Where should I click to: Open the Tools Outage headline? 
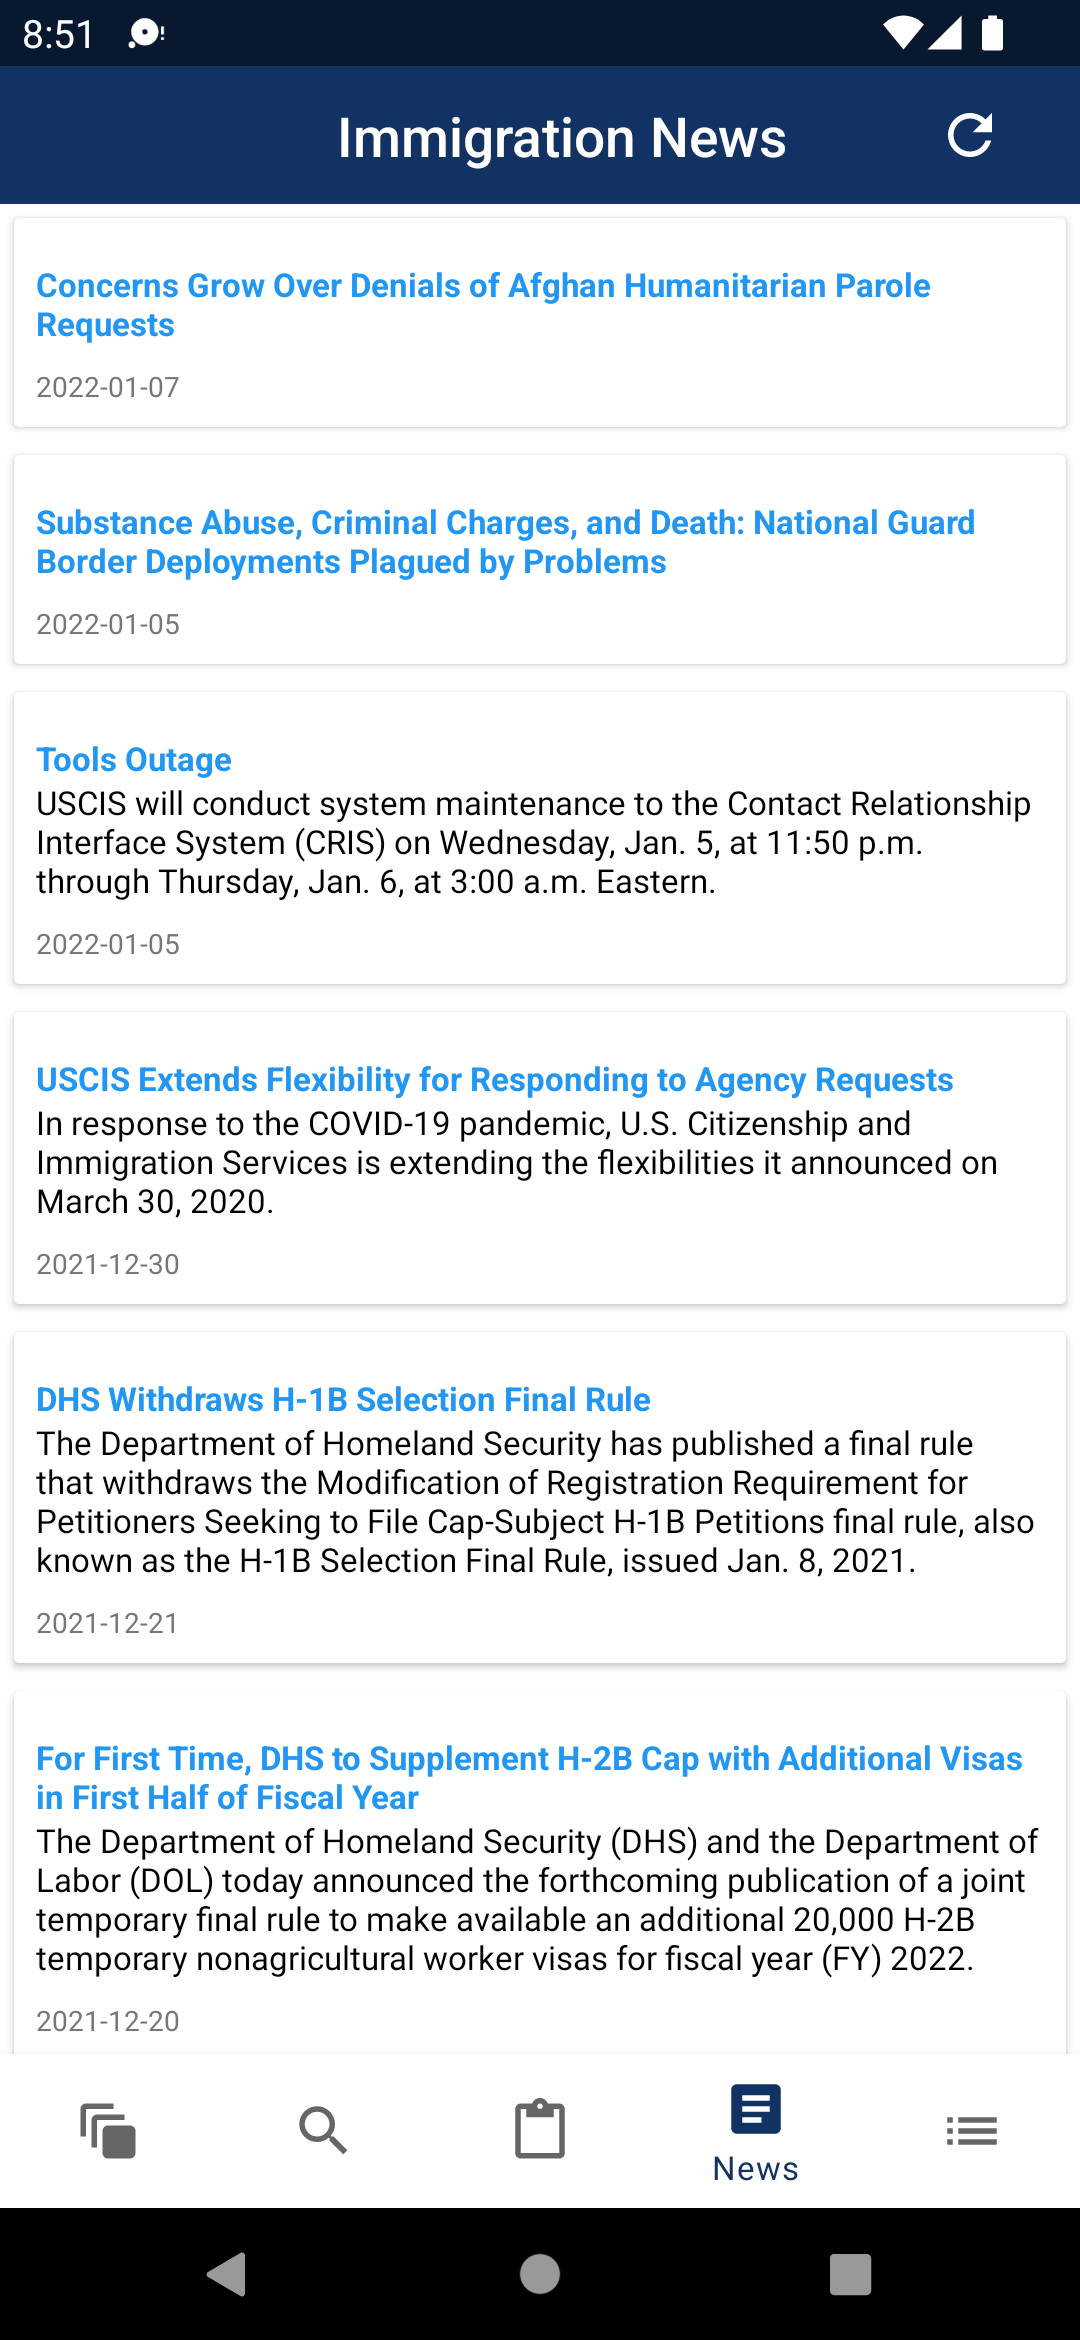pos(134,760)
